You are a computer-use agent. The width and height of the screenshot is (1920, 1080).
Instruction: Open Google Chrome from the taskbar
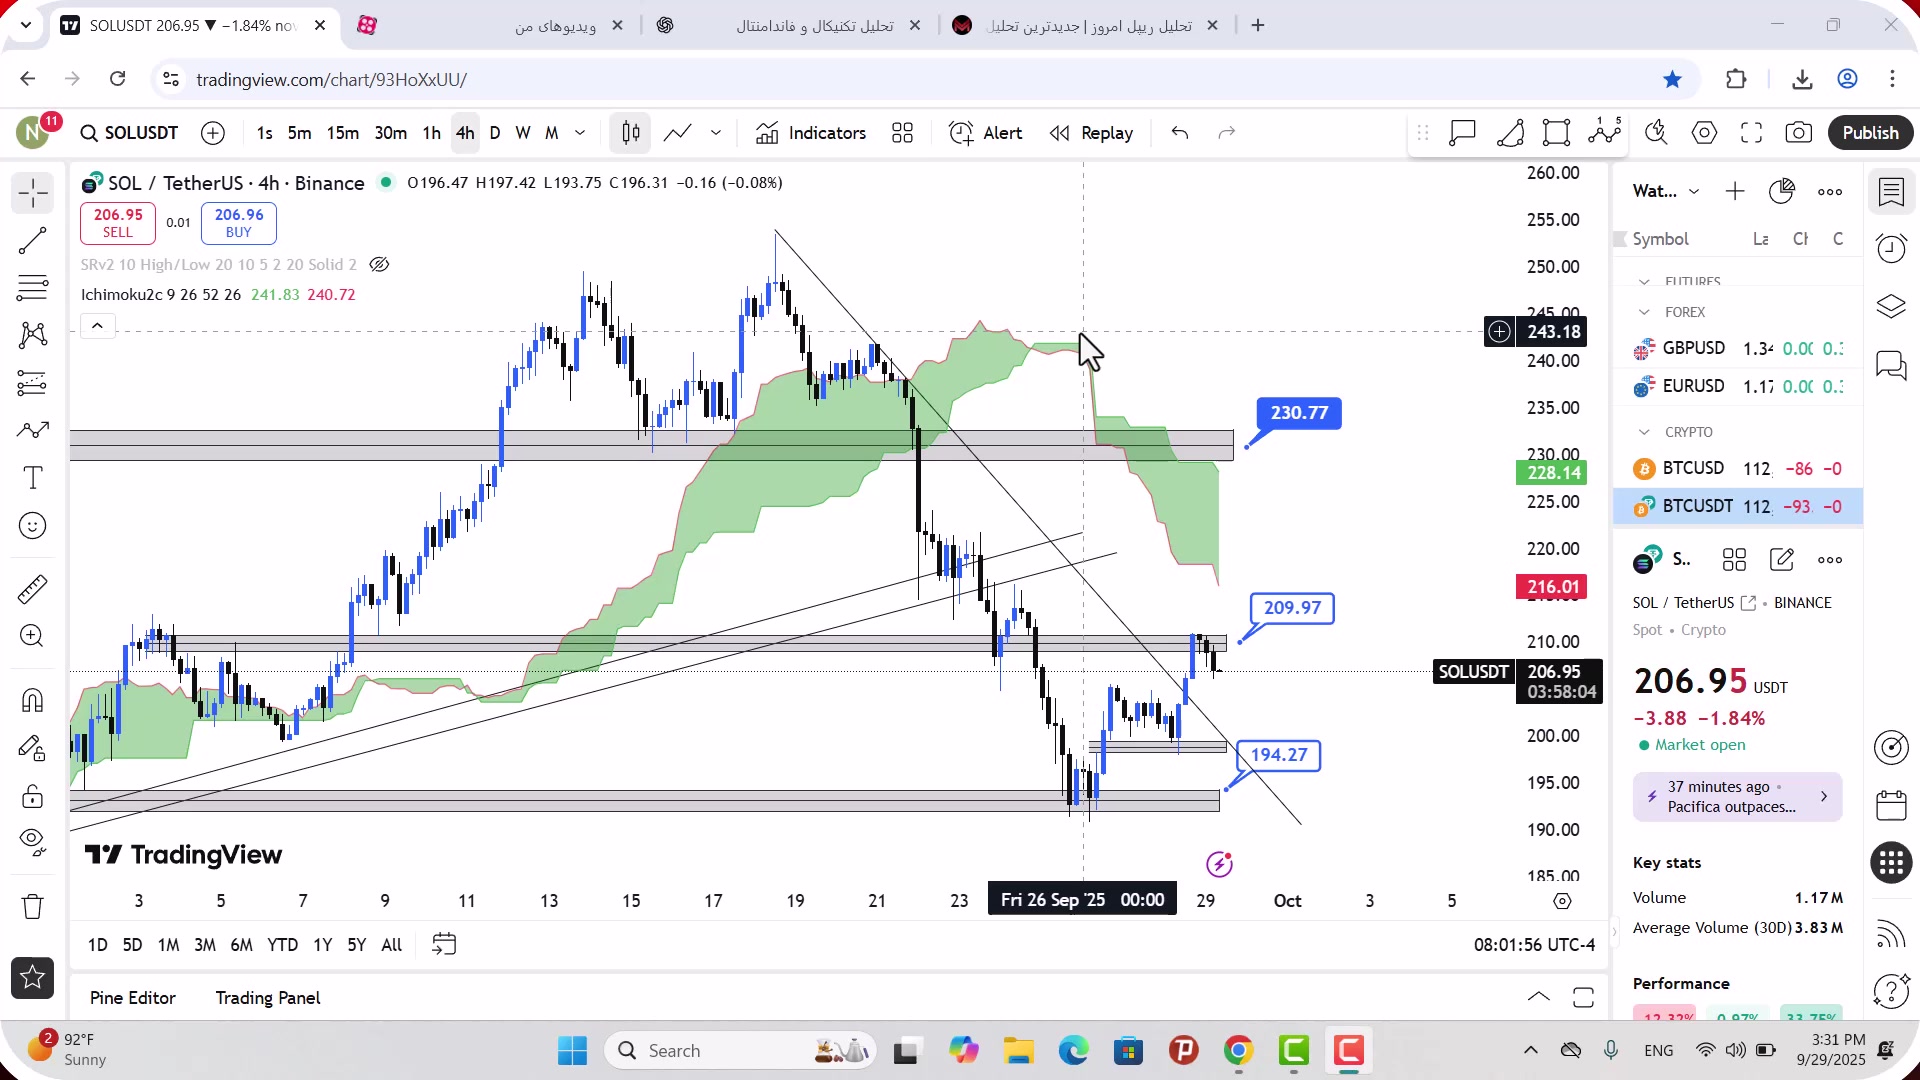pyautogui.click(x=1238, y=1051)
